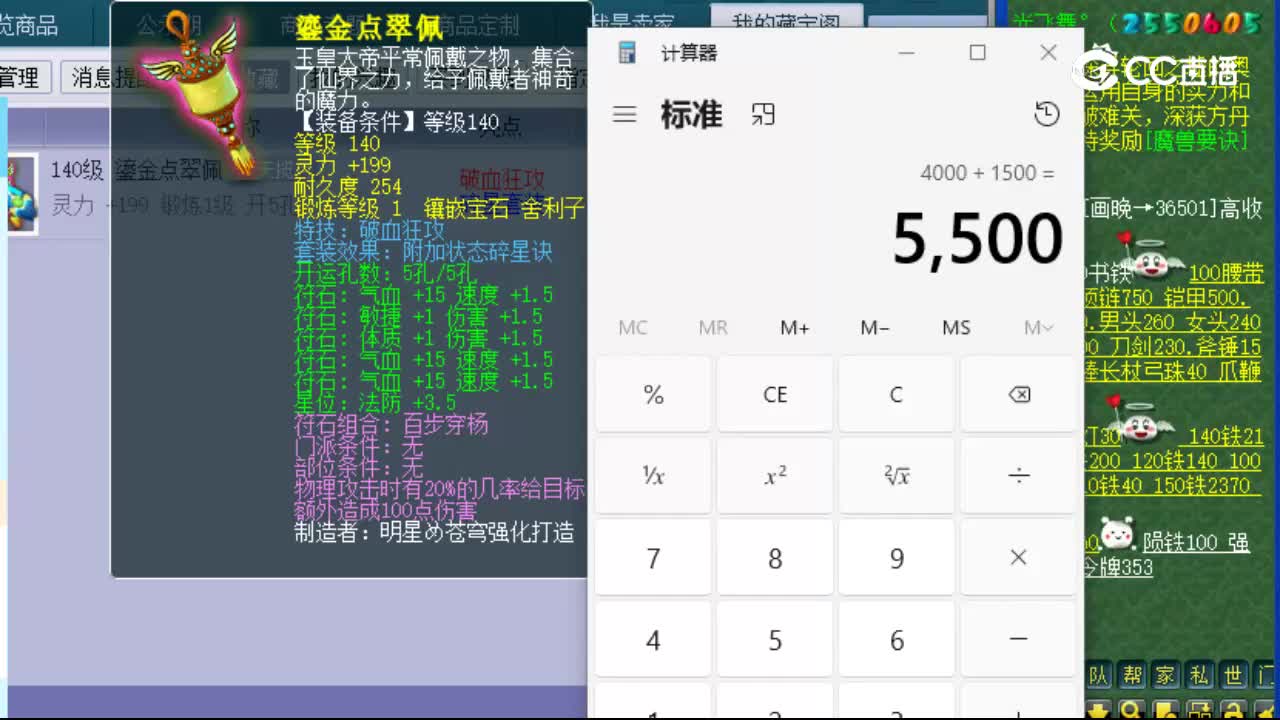Click the backspace key in Calculator

(x=1018, y=395)
